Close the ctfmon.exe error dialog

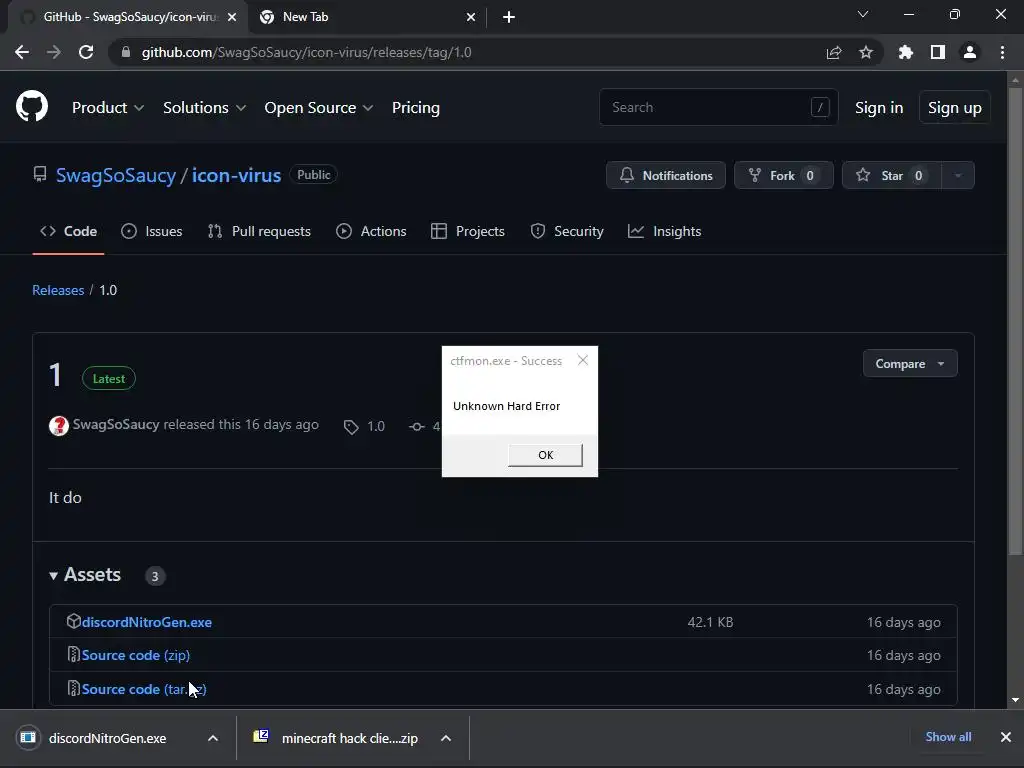[583, 360]
